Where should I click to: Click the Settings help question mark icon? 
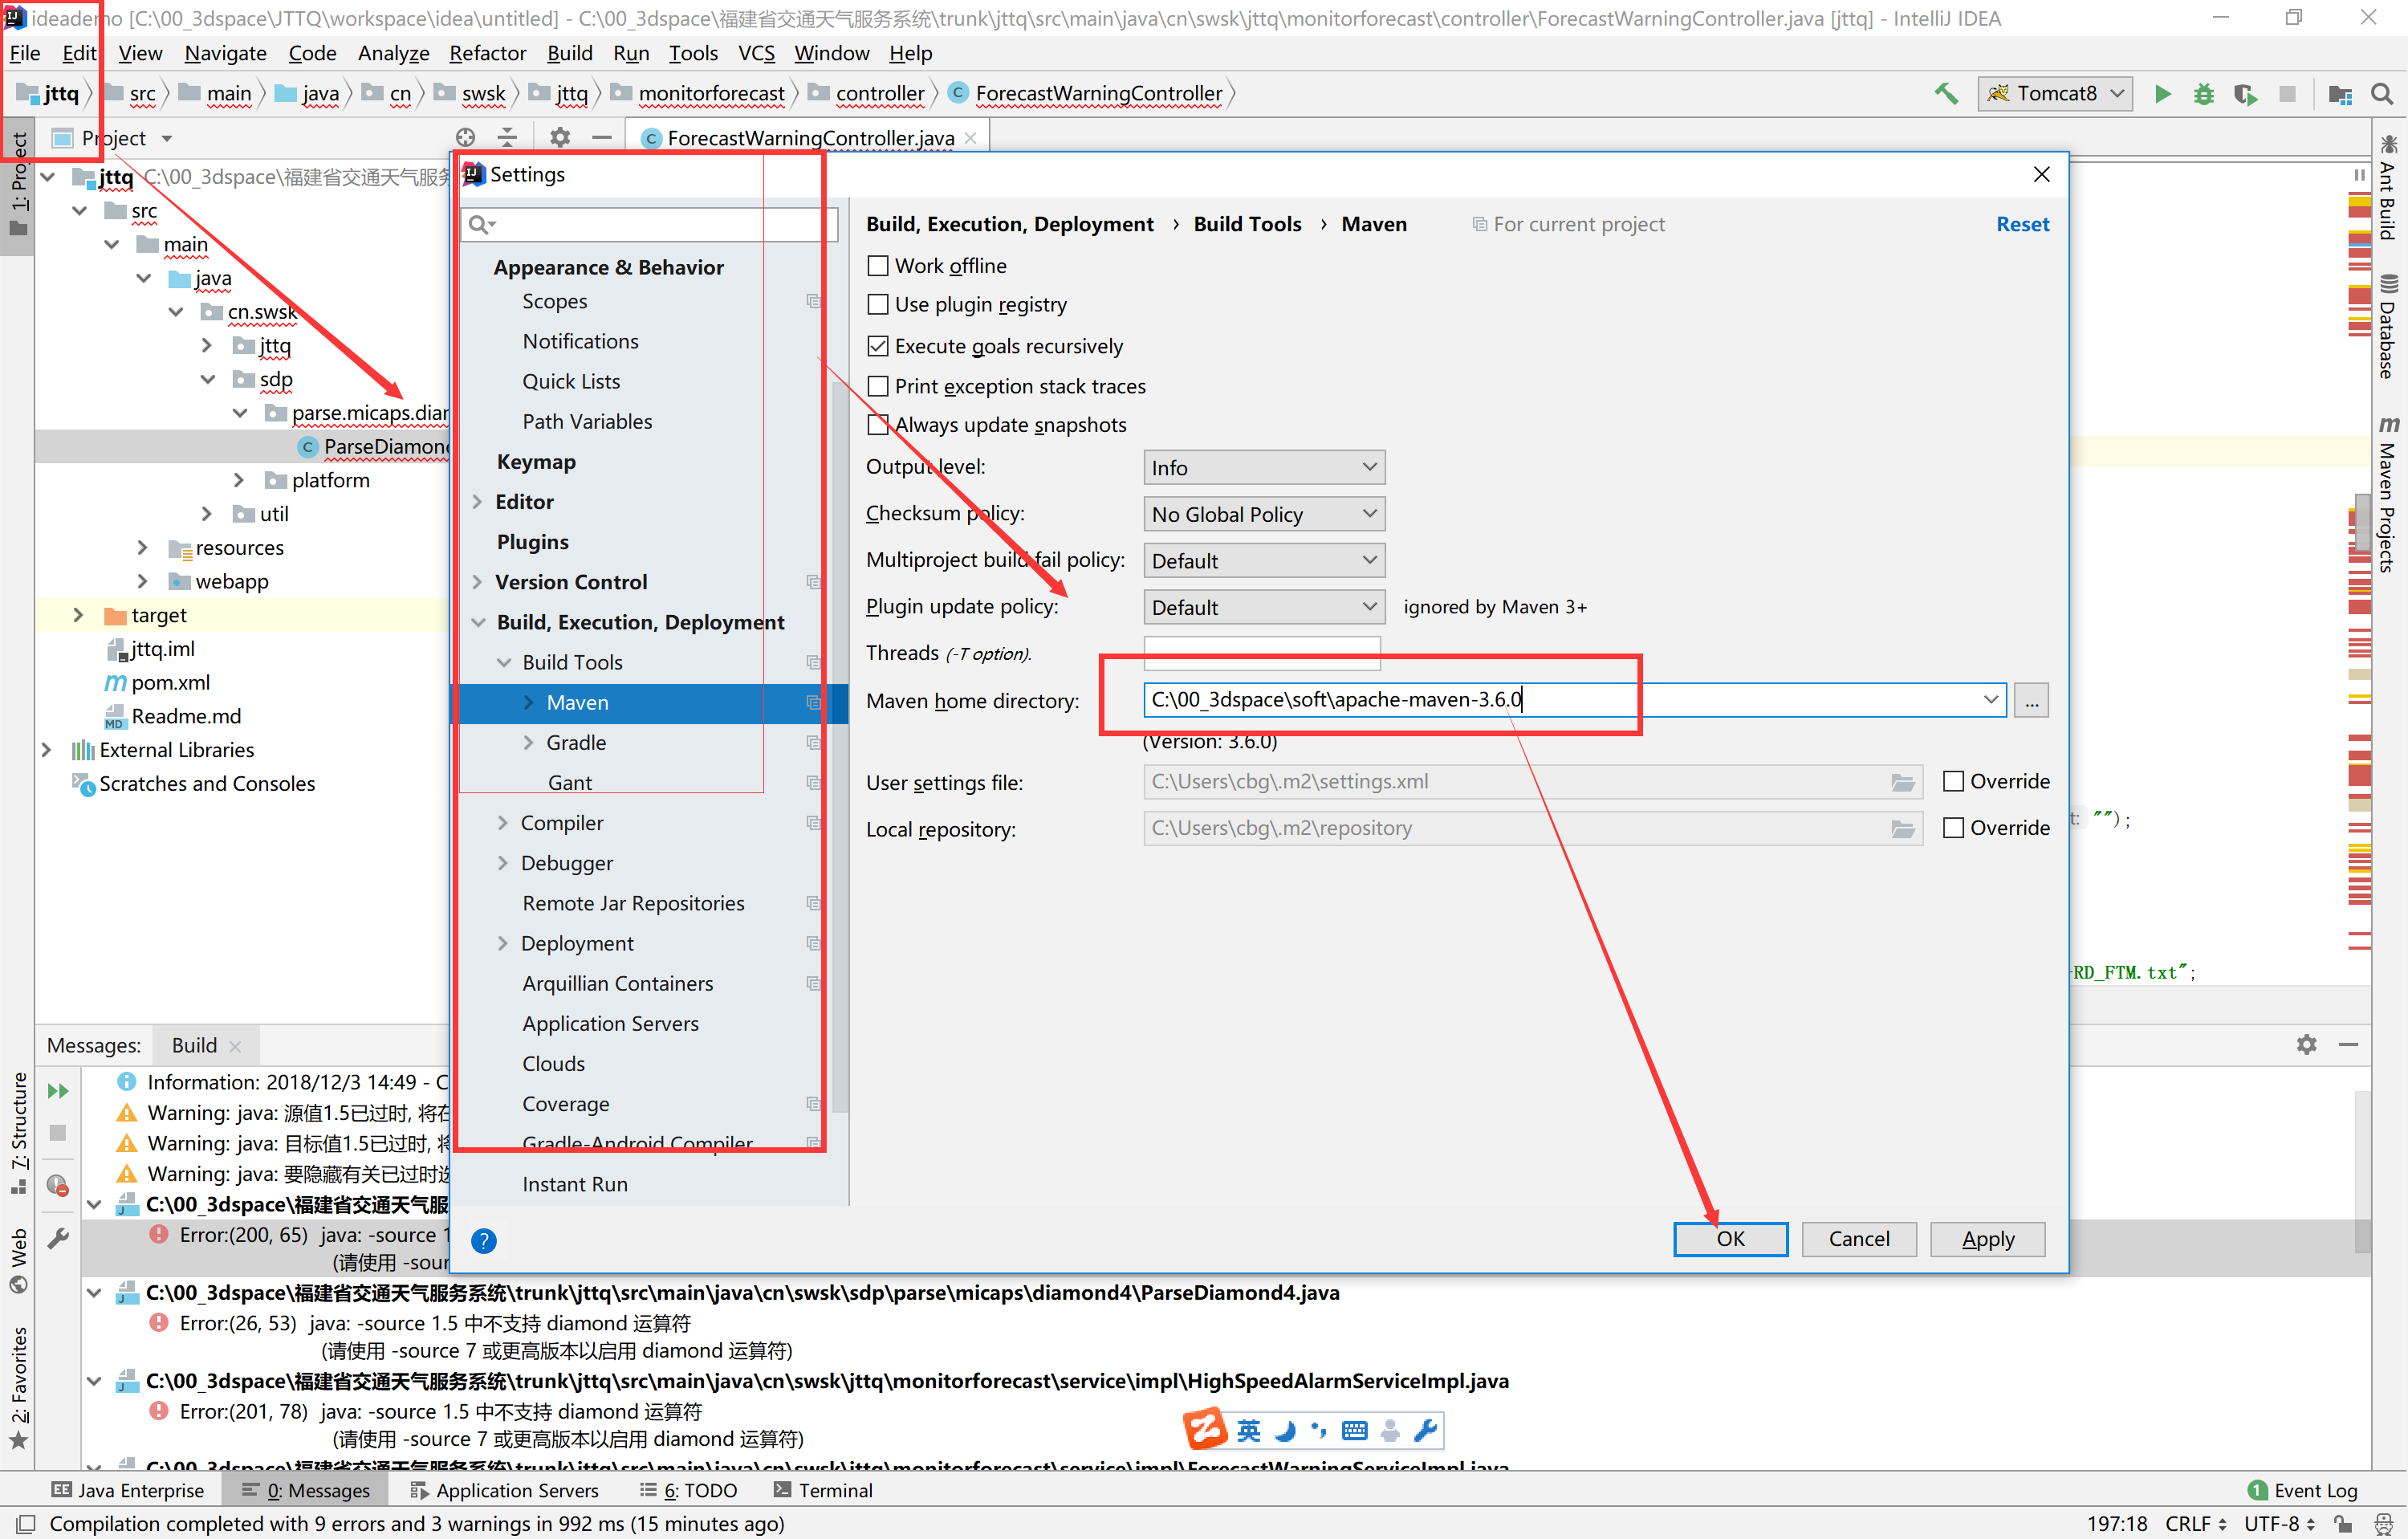click(x=484, y=1241)
